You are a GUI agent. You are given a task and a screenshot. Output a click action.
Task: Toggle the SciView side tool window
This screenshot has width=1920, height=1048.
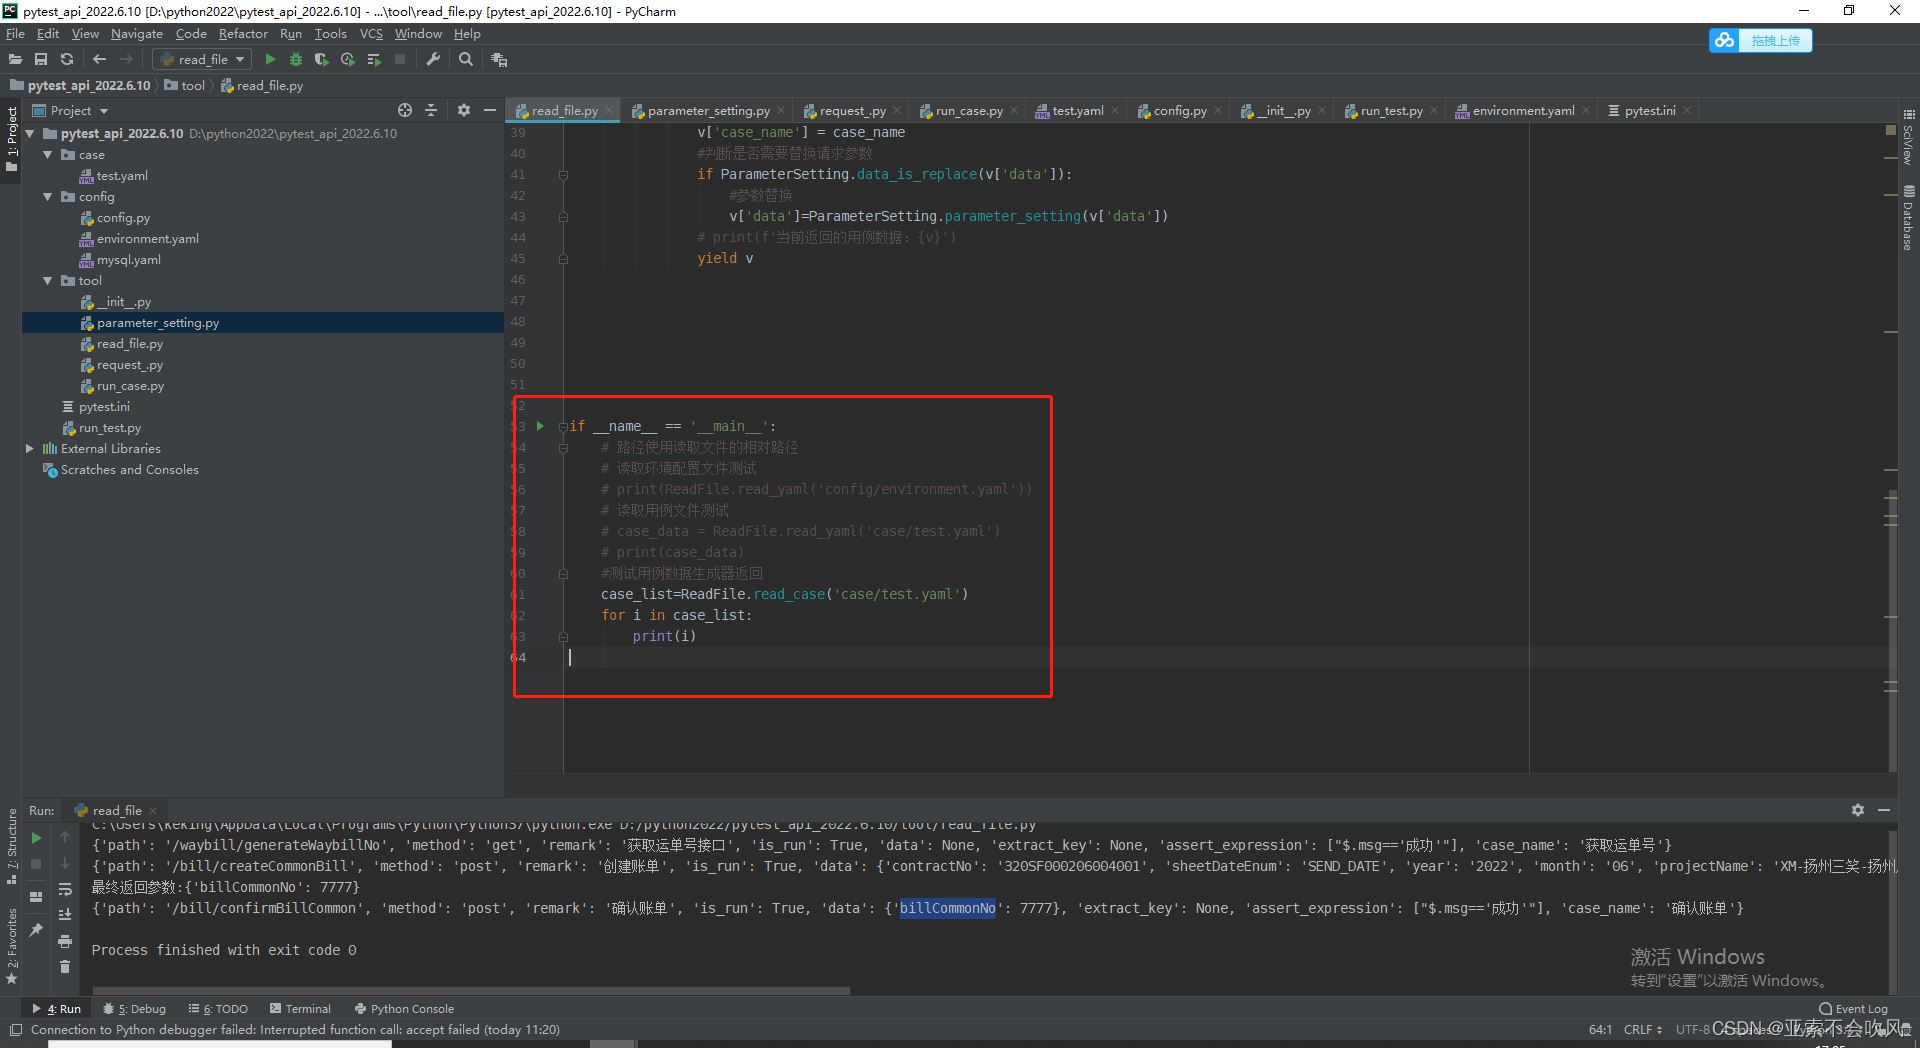point(1908,137)
